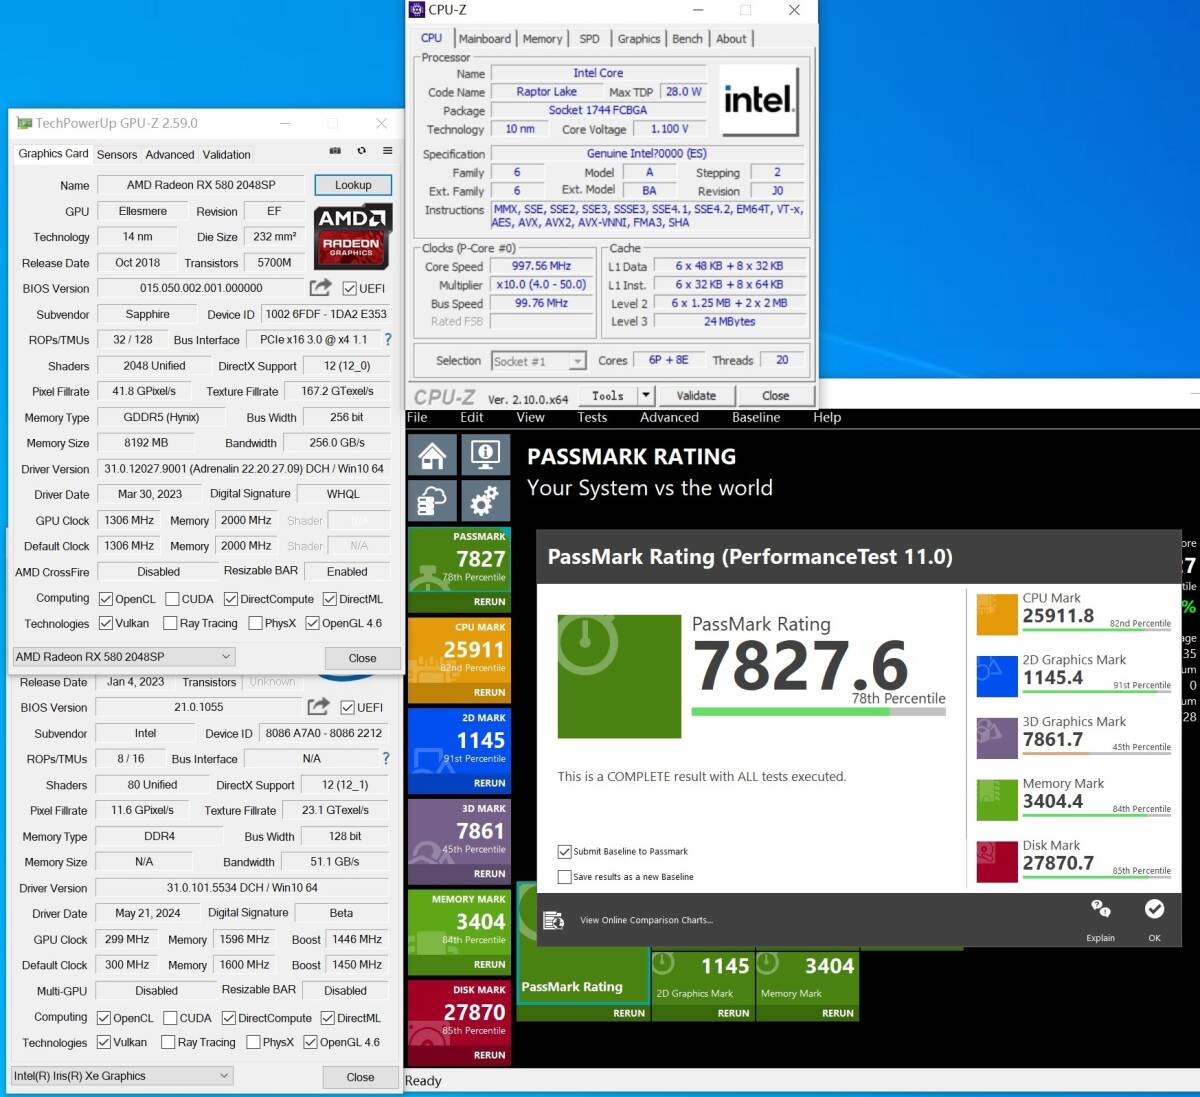This screenshot has height=1097, width=1200.
Task: Toggle the CUDA checkbox in the RX 580 window
Action: point(172,599)
